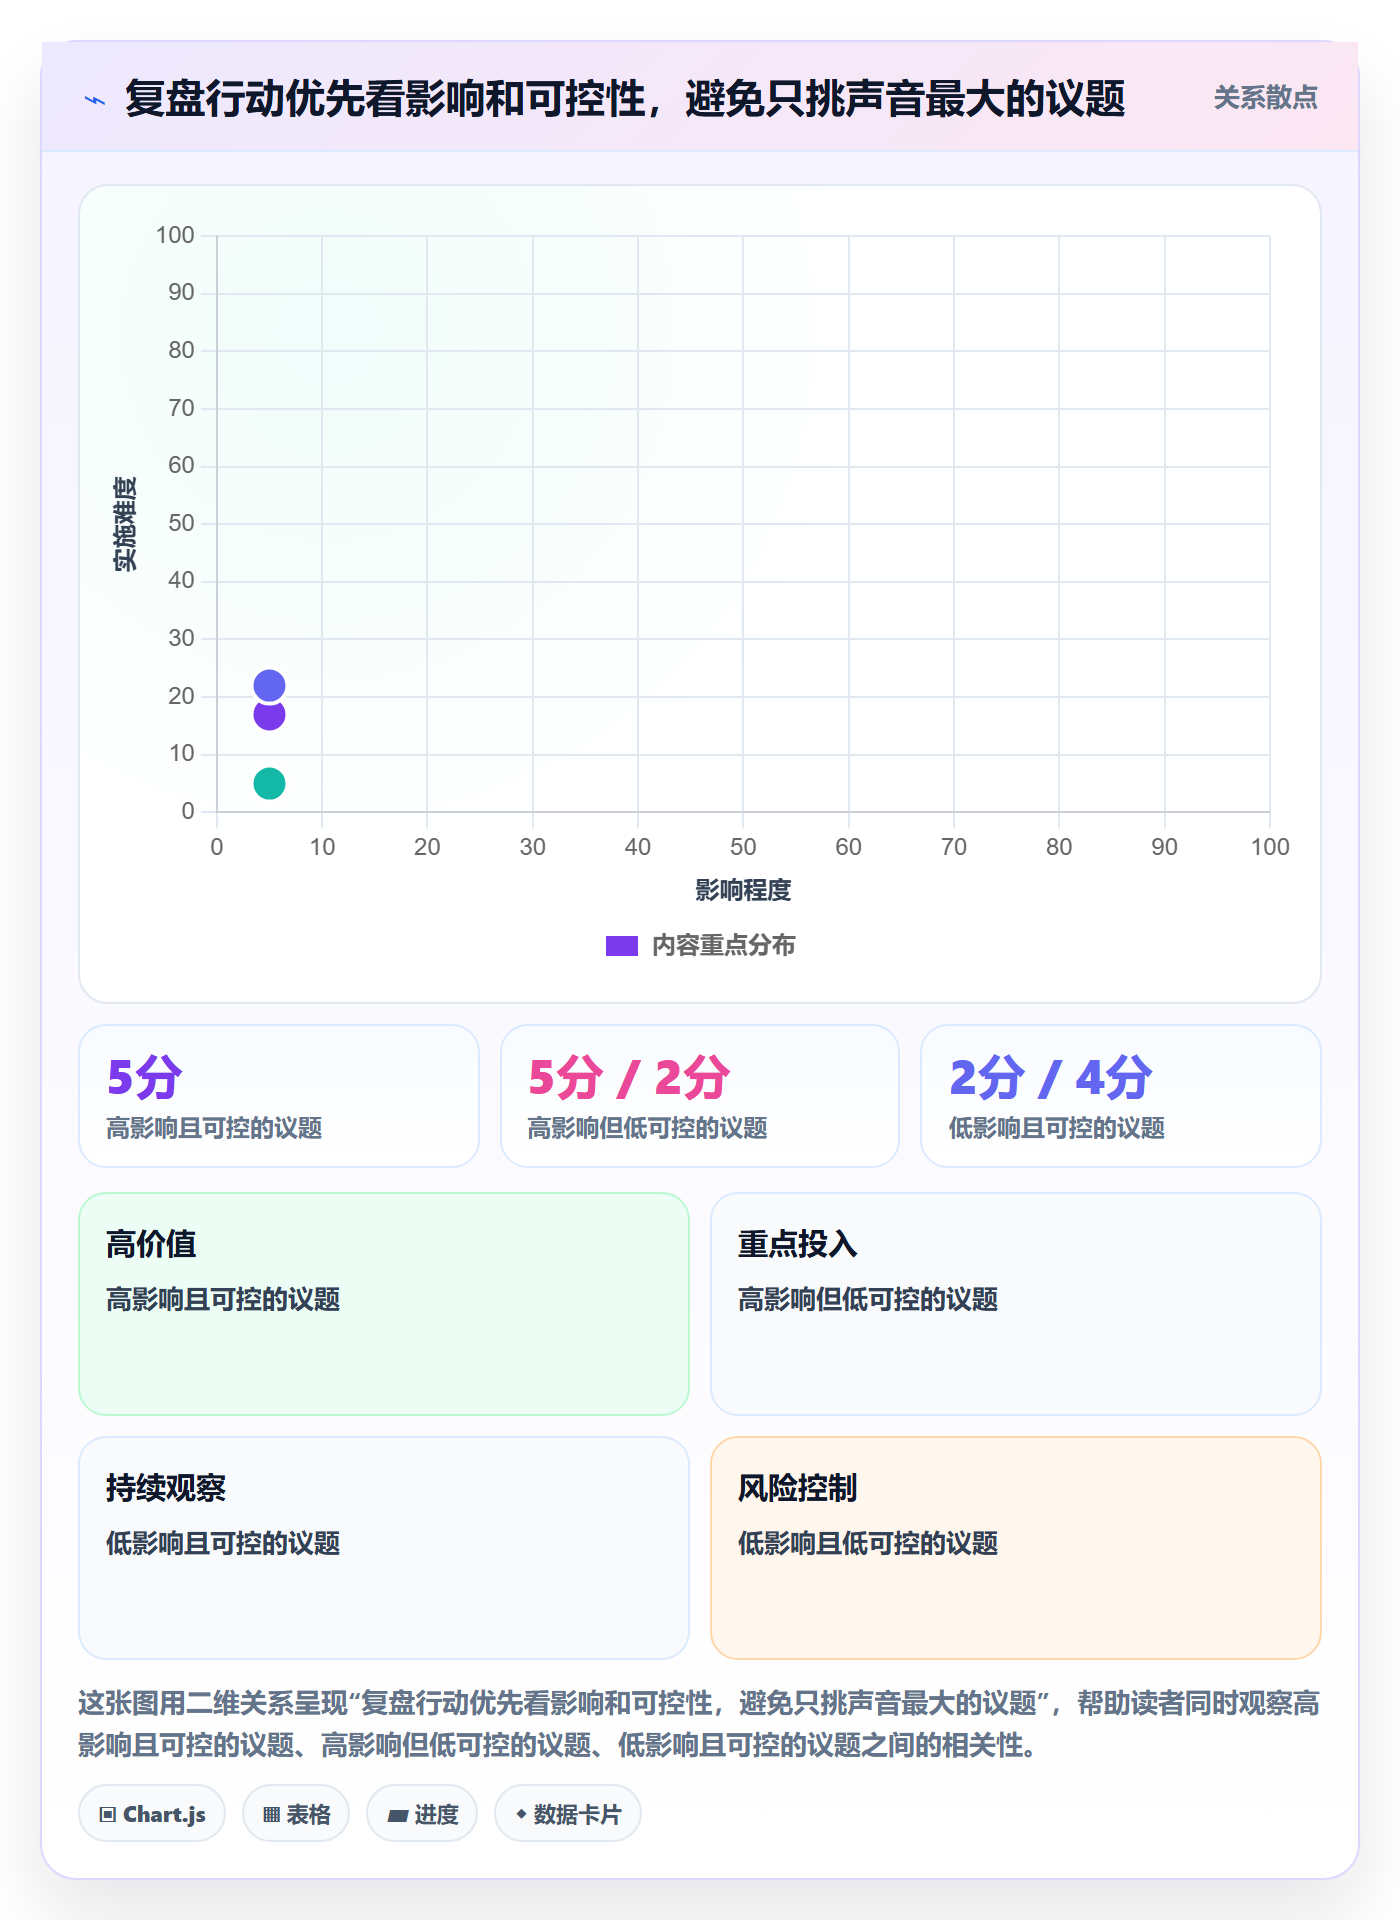This screenshot has width=1400, height=1920.
Task: Toggle the 内容重点分布 legend color box
Action: click(621, 946)
